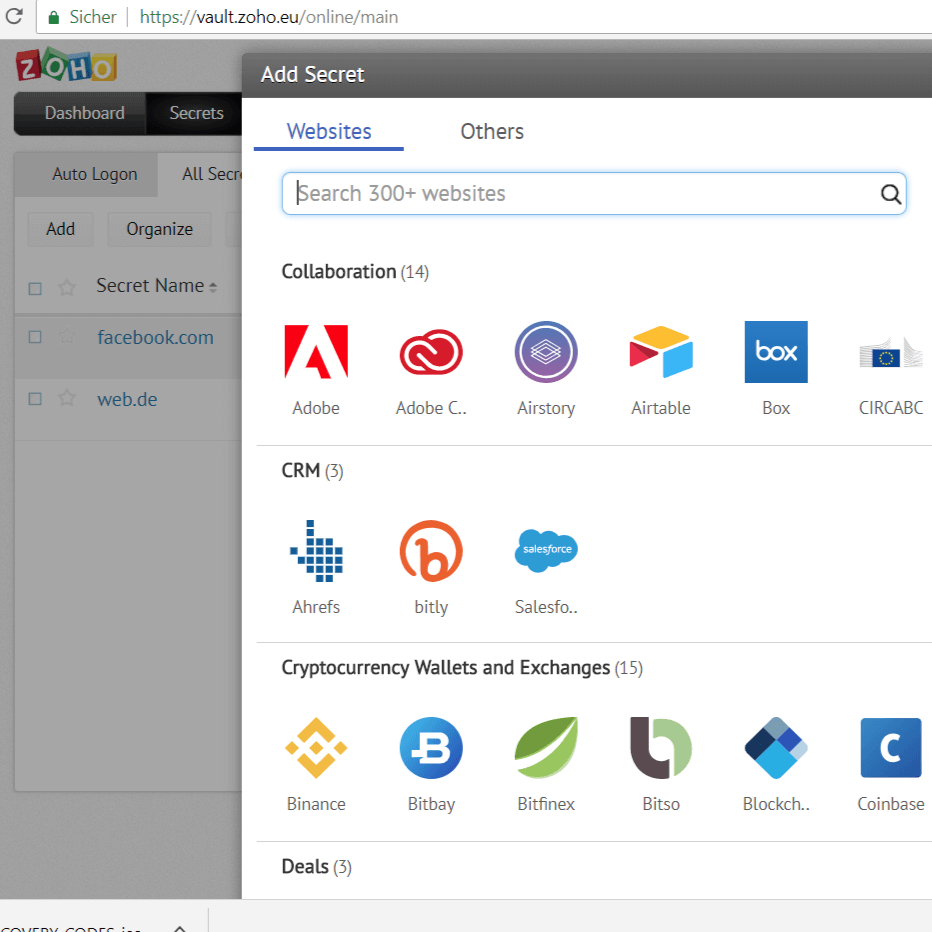The height and width of the screenshot is (932, 932).
Task: Choose the Adobe Creative Cloud icon
Action: click(431, 352)
